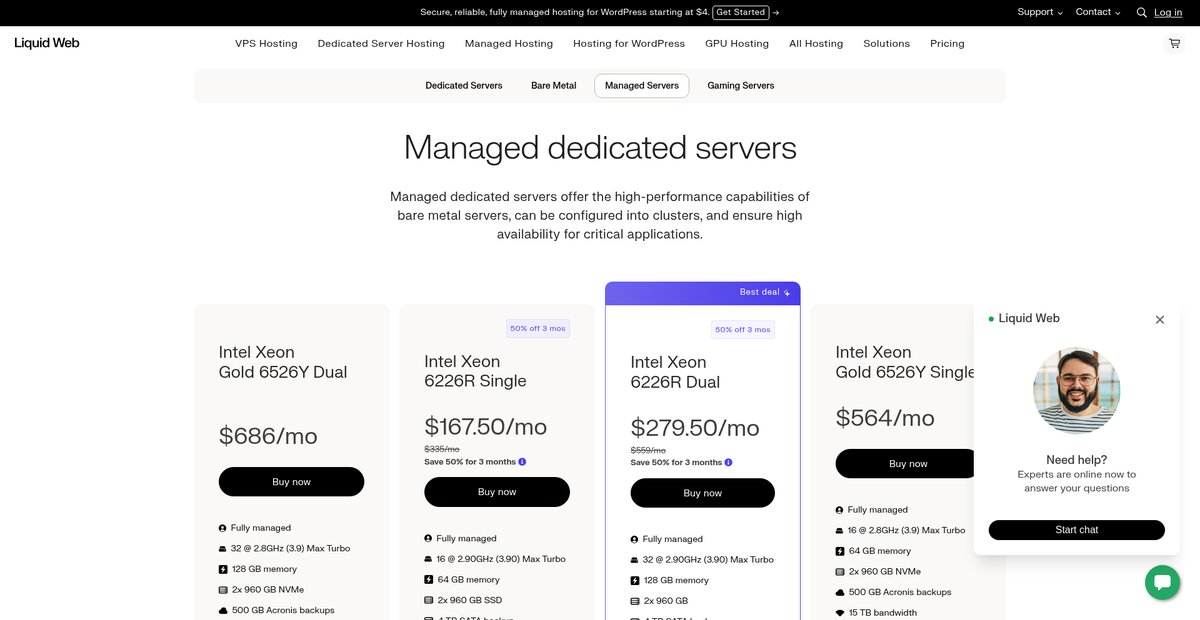The height and width of the screenshot is (620, 1200).
Task: Click the green chat bubble icon
Action: [x=1162, y=582]
